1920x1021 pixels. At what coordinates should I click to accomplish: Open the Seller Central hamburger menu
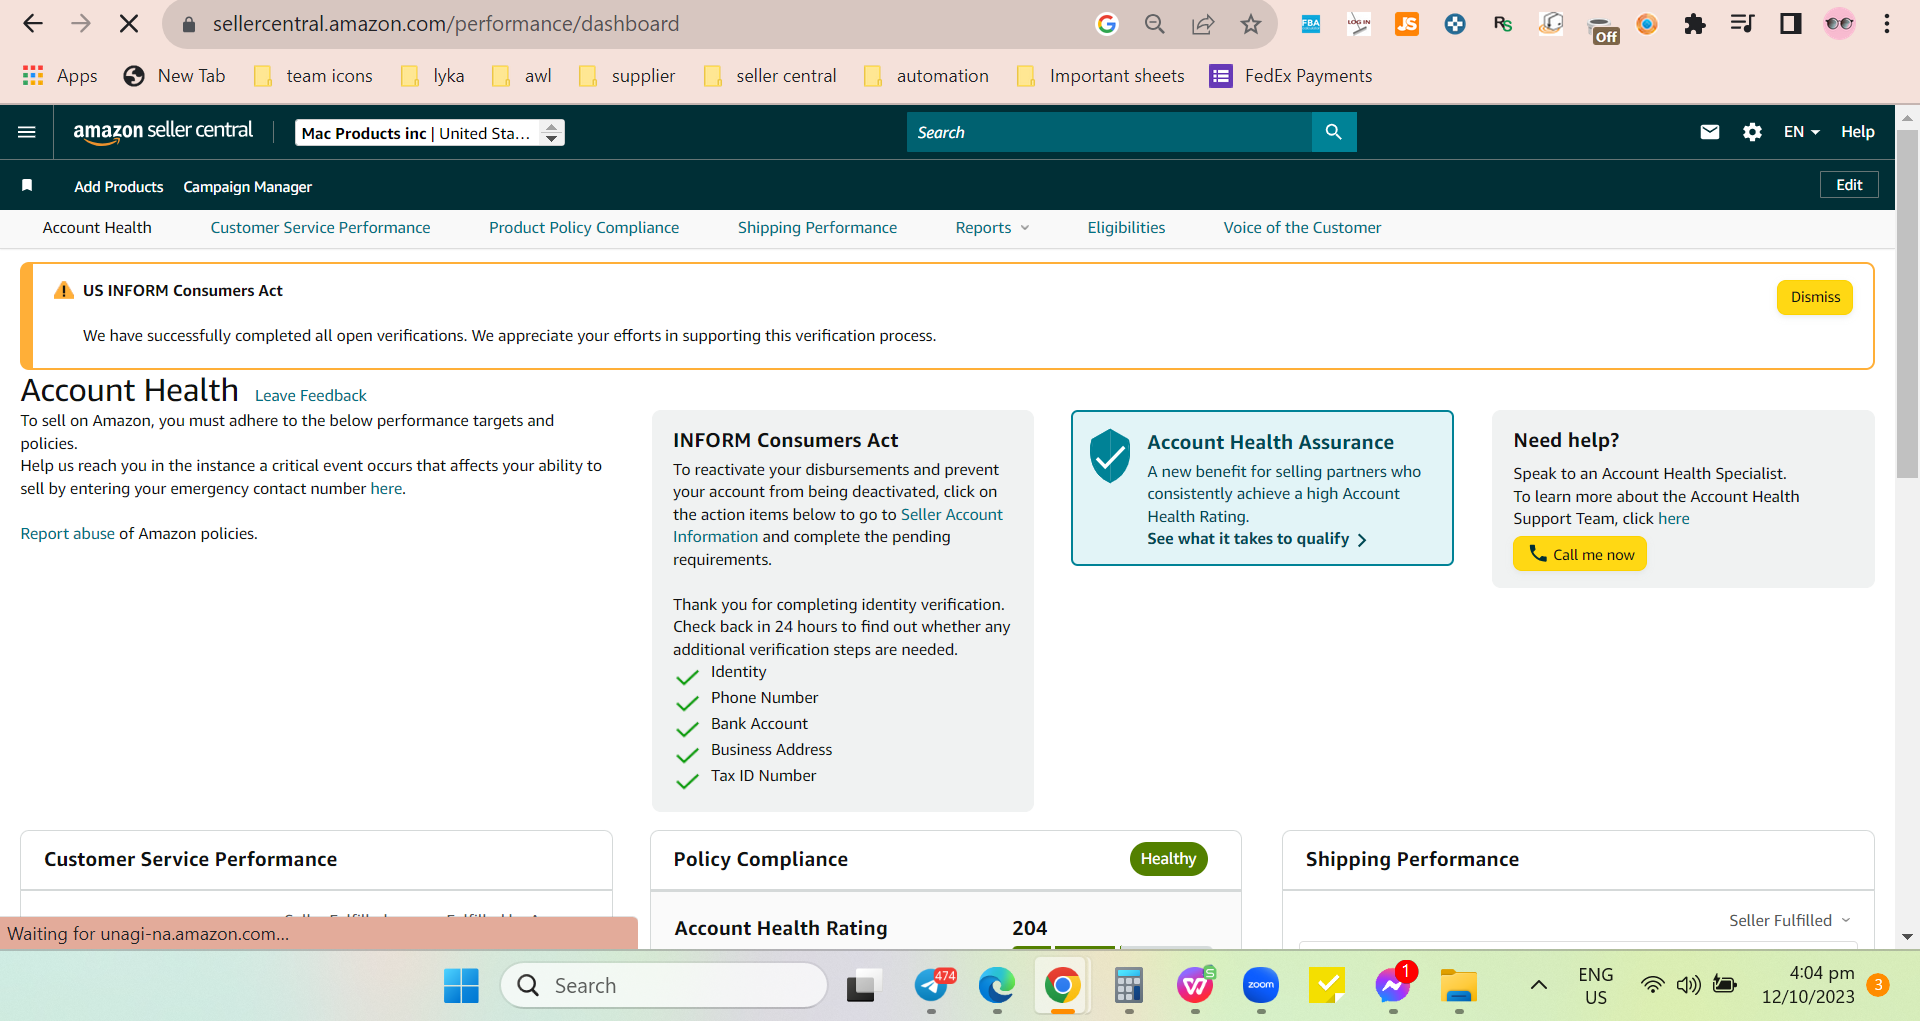pyautogui.click(x=27, y=132)
